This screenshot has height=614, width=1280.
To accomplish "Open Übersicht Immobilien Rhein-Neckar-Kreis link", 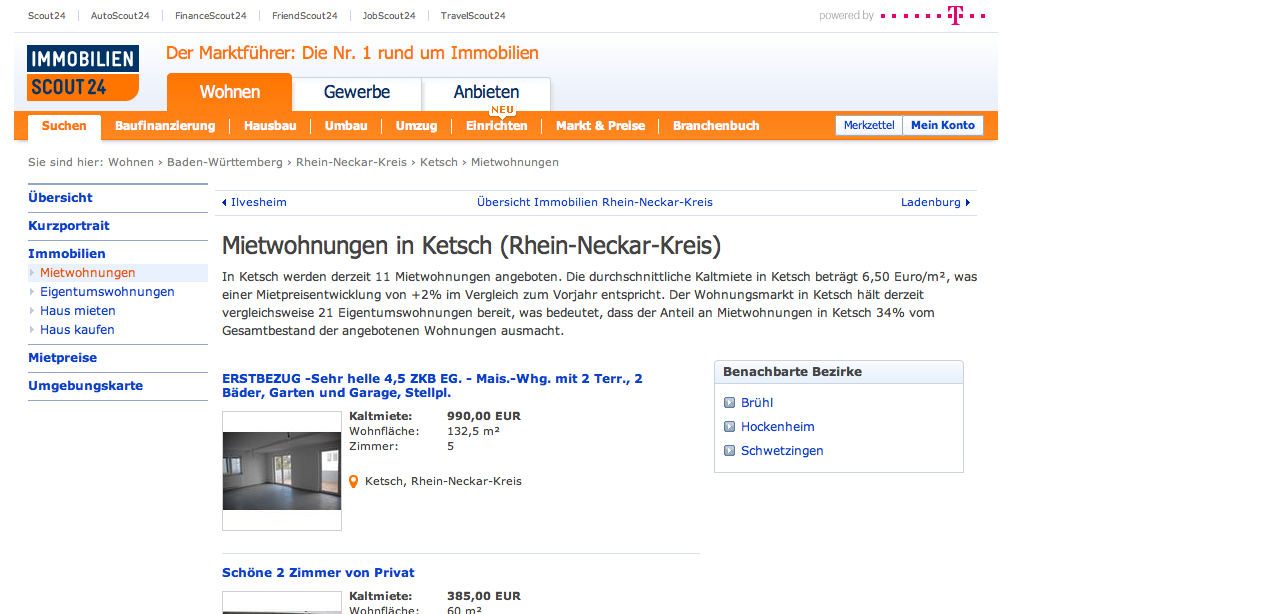I will pos(595,202).
